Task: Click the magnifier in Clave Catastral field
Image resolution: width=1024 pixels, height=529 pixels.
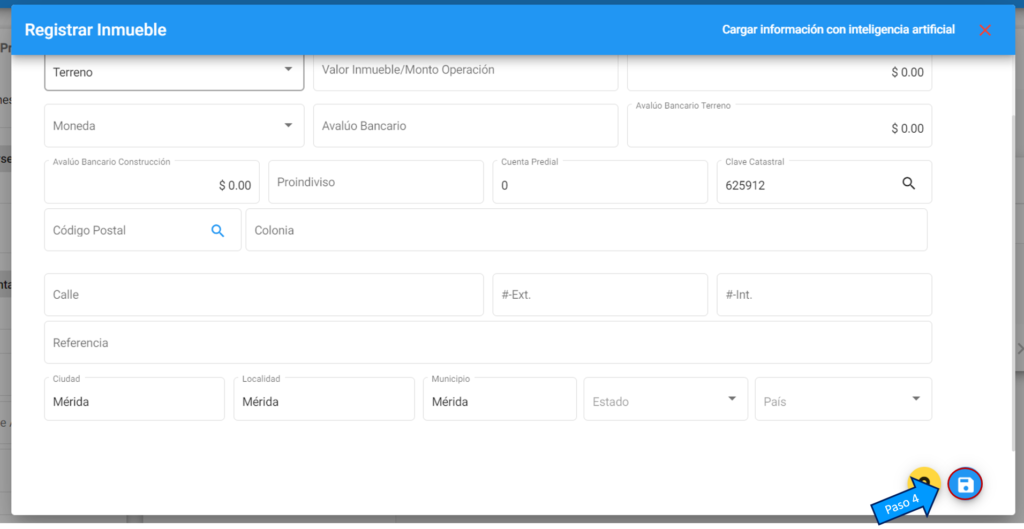Action: pyautogui.click(x=908, y=184)
